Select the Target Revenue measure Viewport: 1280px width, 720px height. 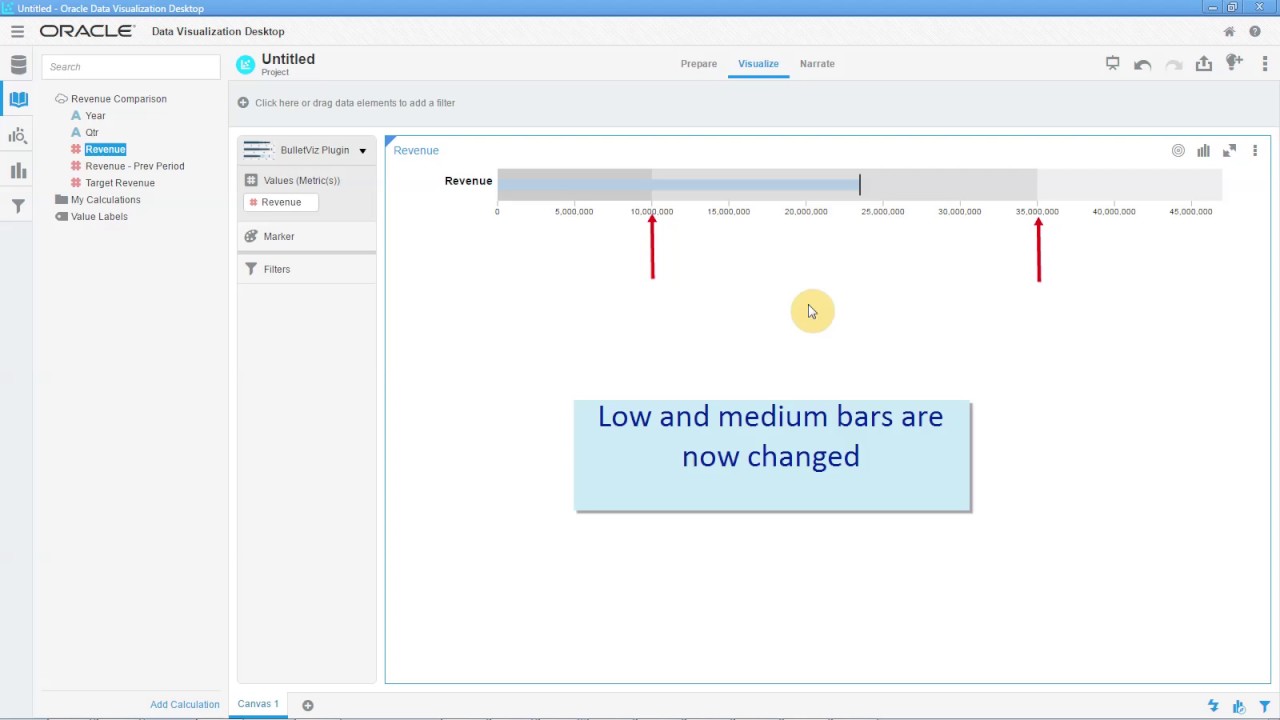tap(120, 183)
